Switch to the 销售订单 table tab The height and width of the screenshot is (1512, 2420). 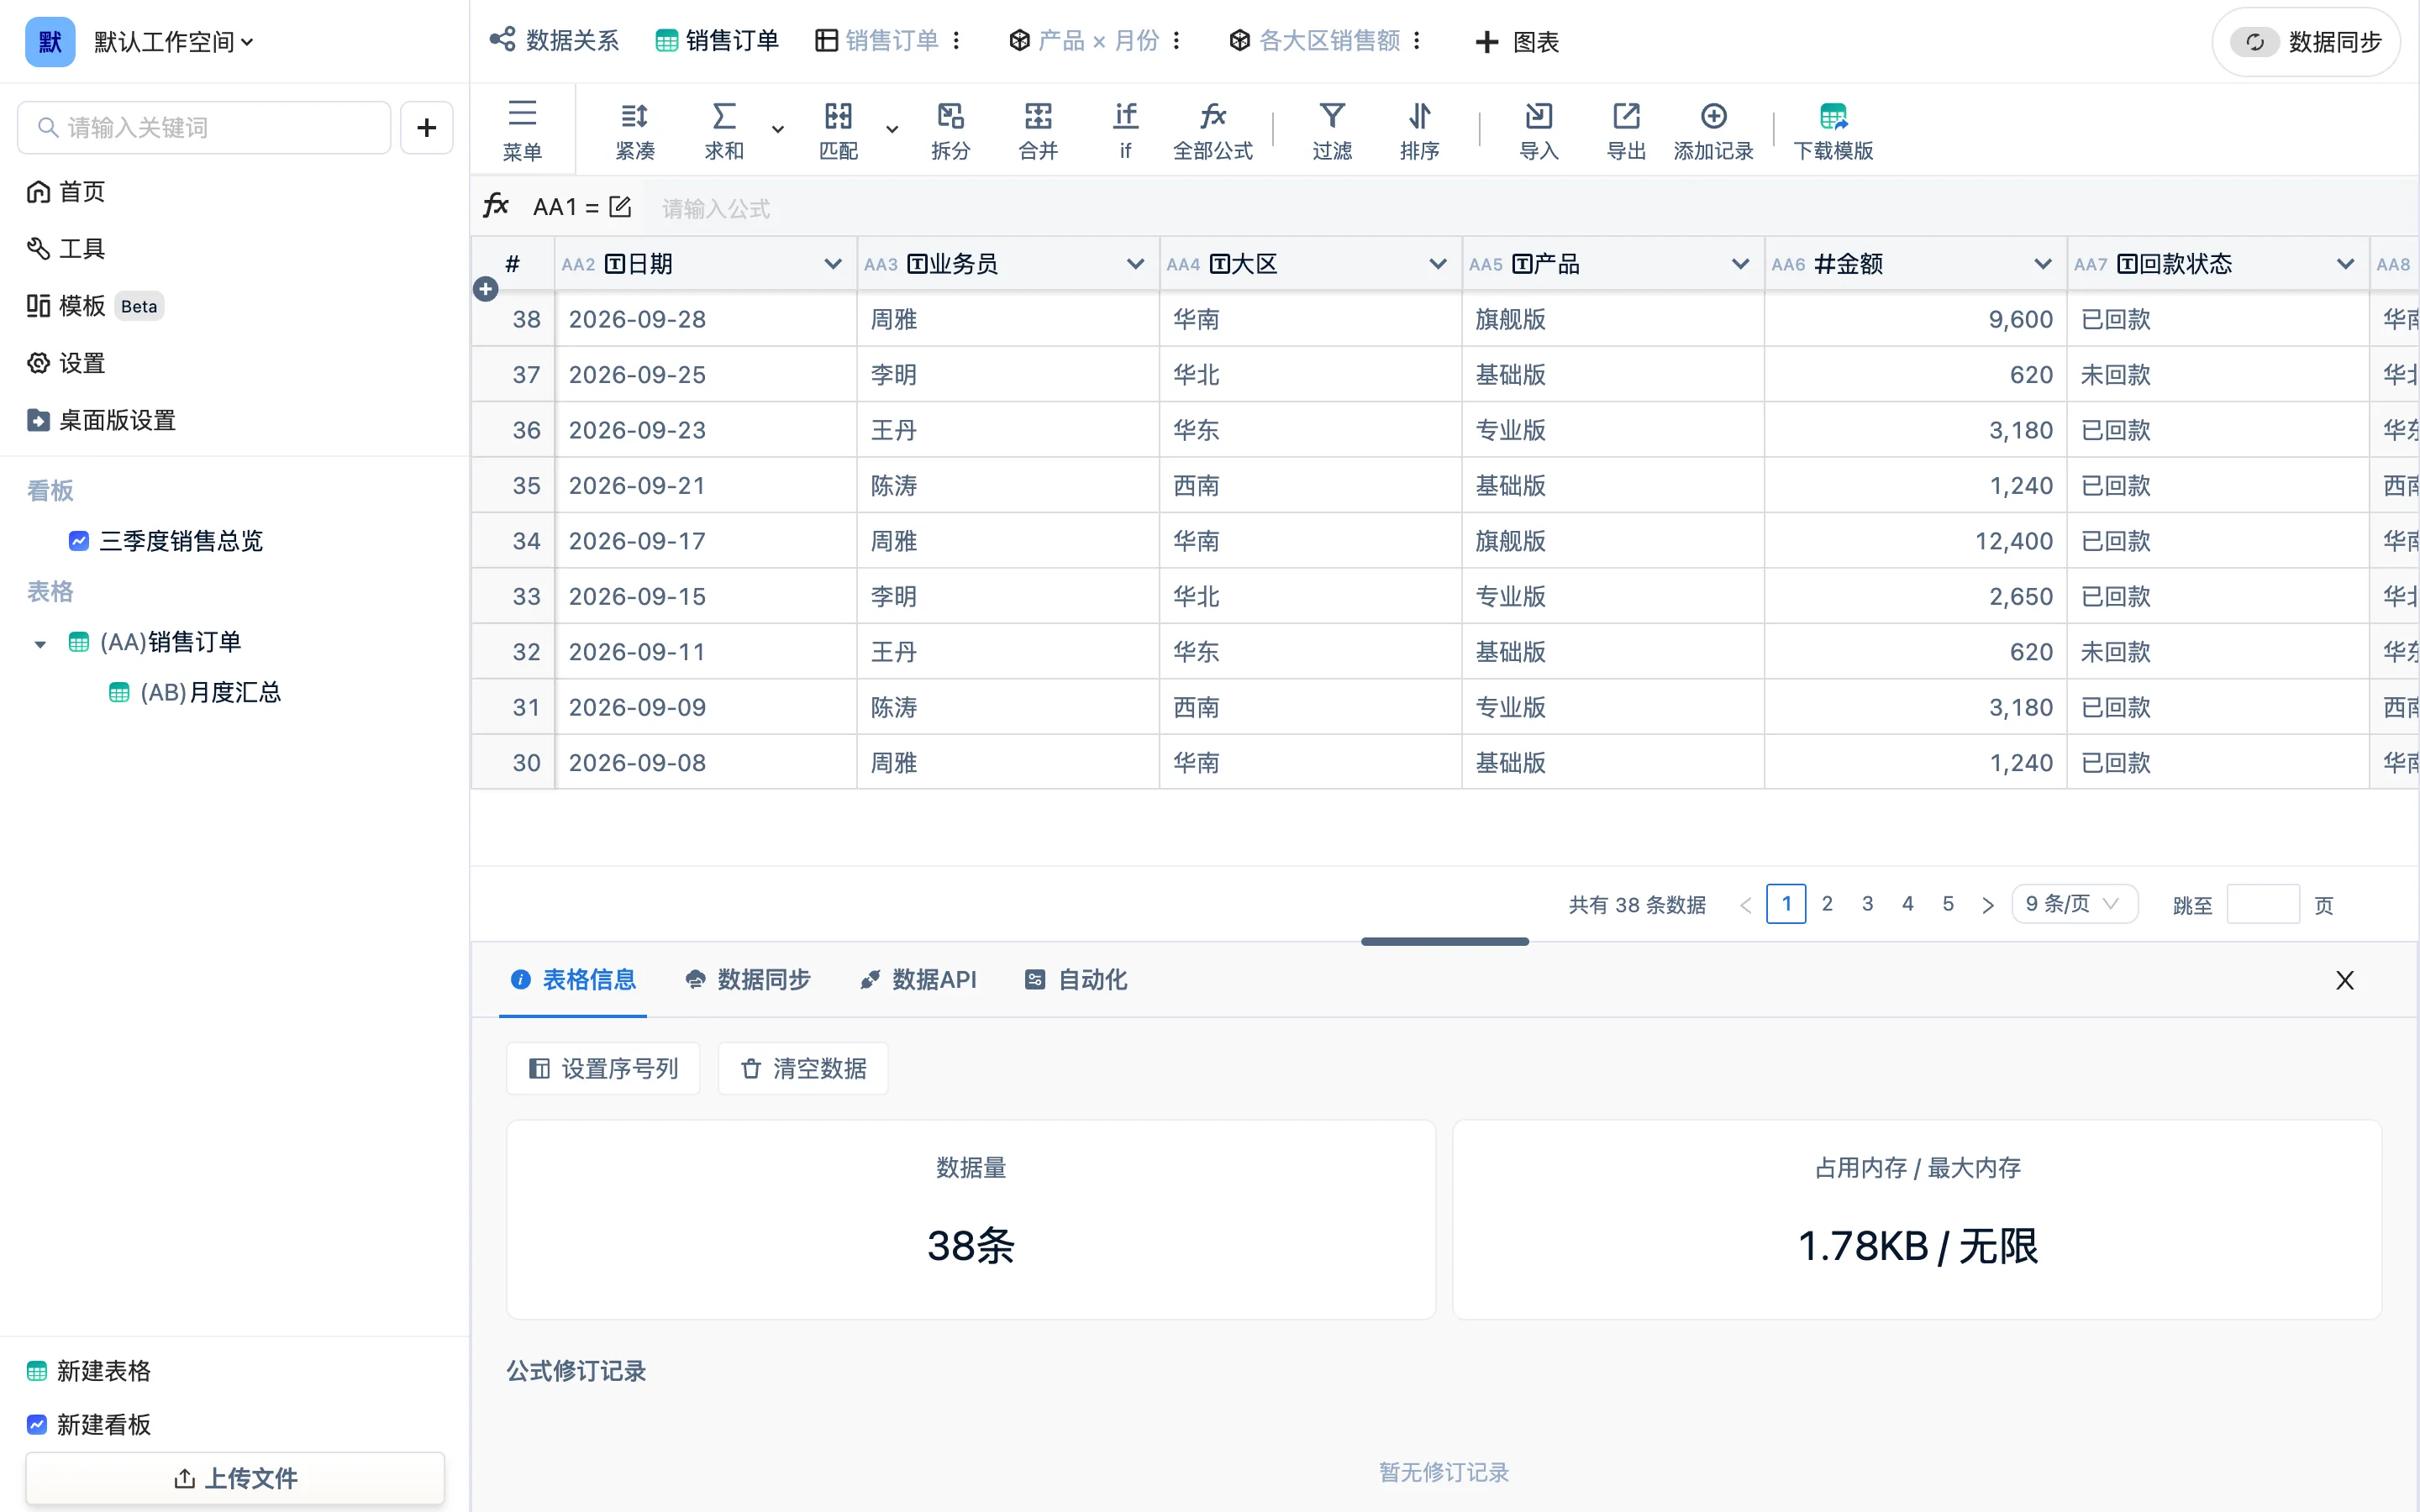(x=717, y=40)
